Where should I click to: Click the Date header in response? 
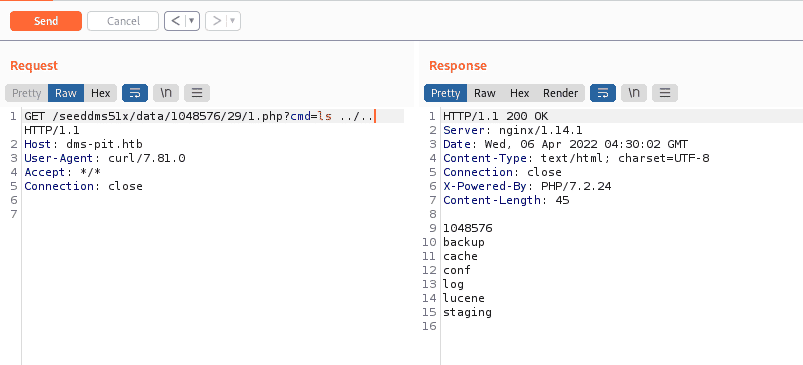565,144
